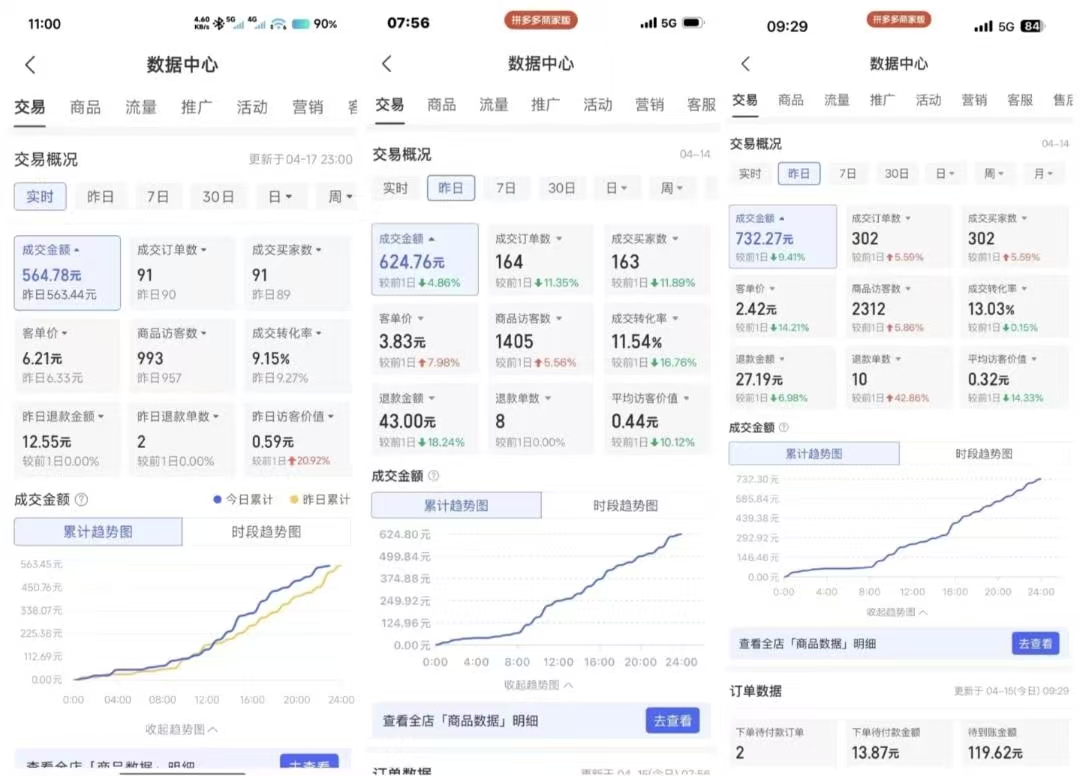Tap the 90% battery icon in the 11:00 screen
The image size is (1080, 776).
pos(301,24)
